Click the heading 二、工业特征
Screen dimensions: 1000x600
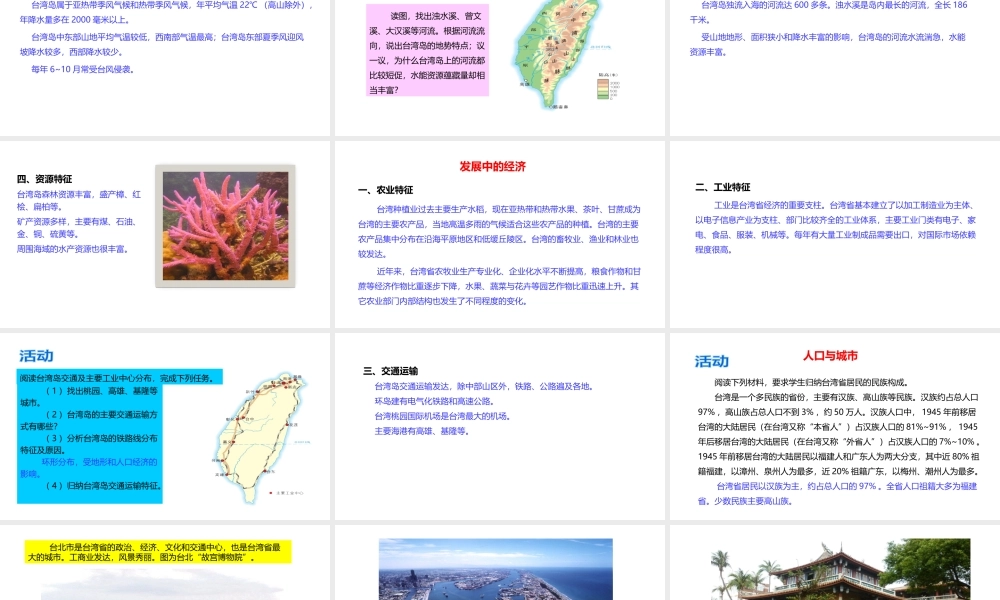click(723, 187)
